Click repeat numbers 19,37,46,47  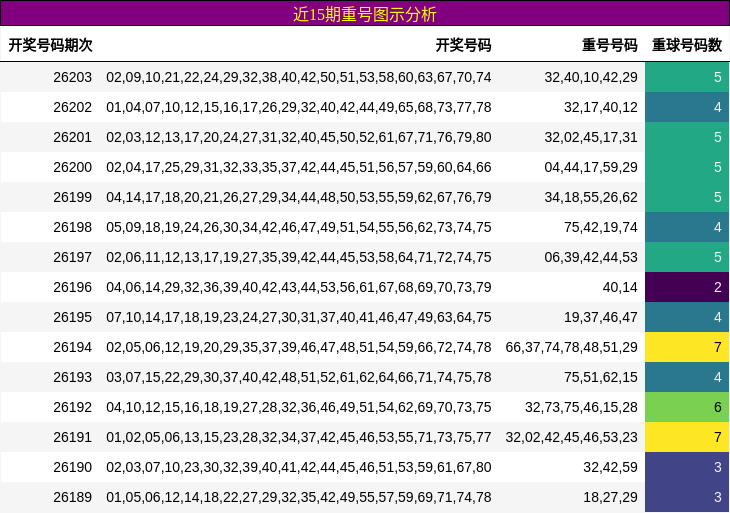[x=601, y=317]
